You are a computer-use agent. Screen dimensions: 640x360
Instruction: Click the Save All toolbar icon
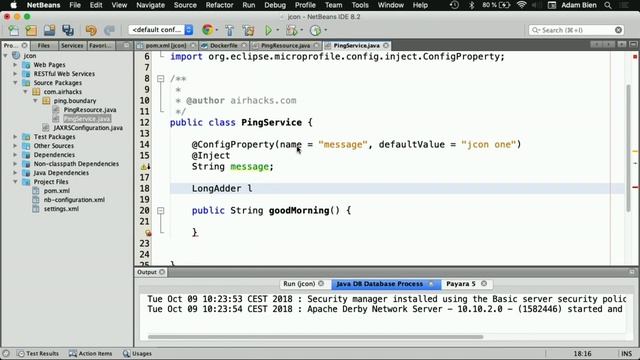[68, 30]
